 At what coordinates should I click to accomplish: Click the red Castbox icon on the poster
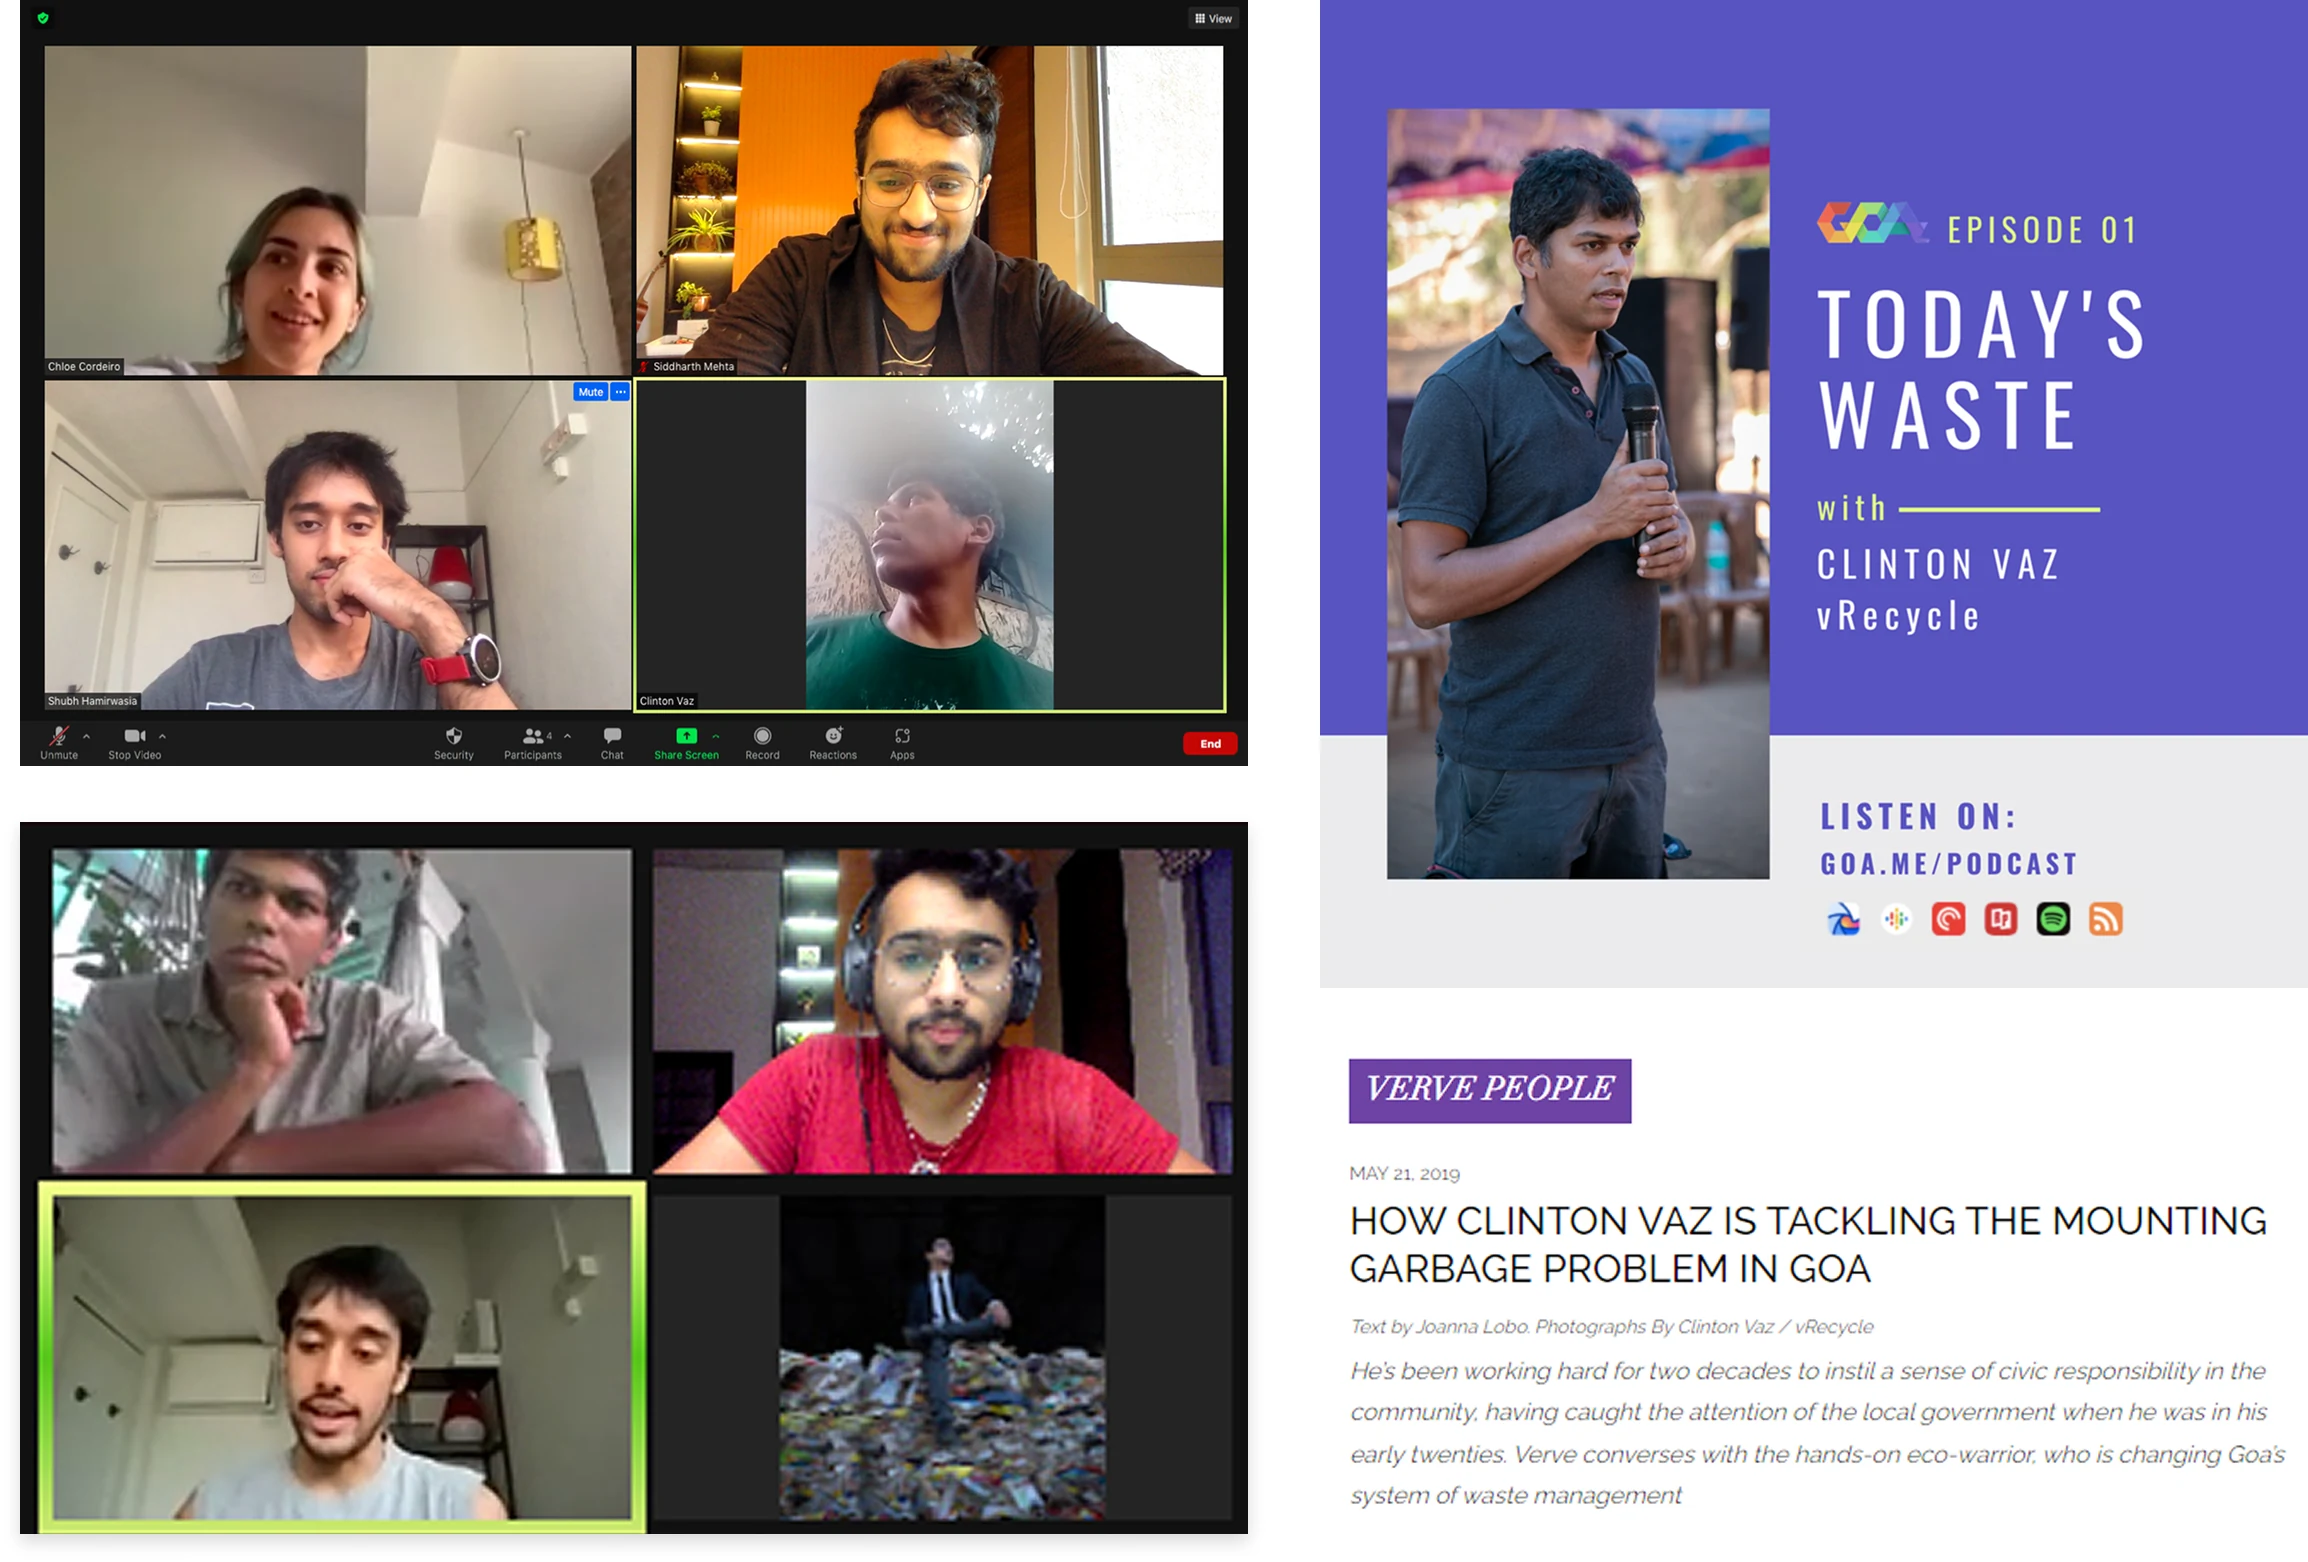point(2001,919)
